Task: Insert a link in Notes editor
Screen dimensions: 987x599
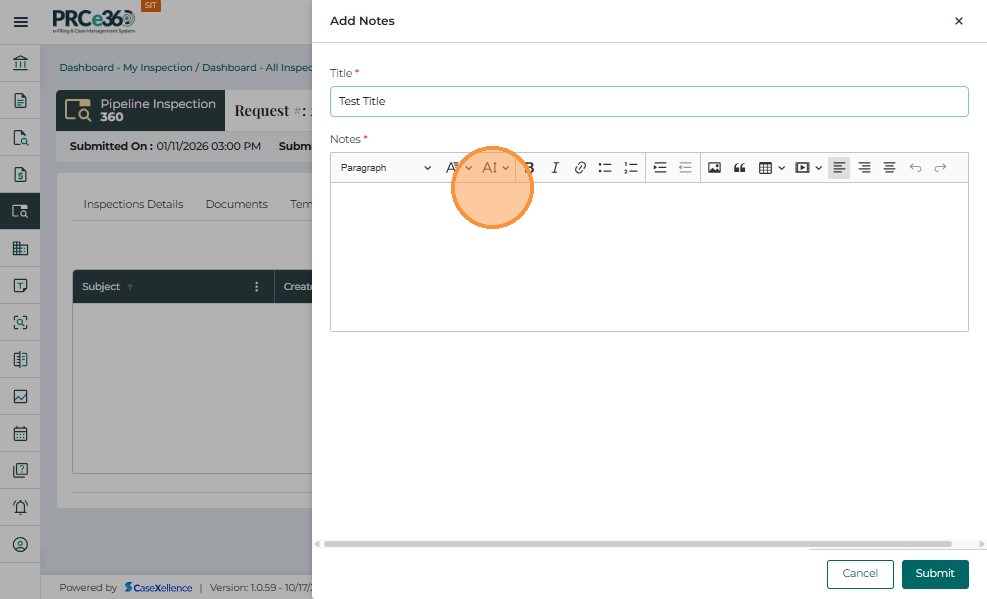Action: coord(580,168)
